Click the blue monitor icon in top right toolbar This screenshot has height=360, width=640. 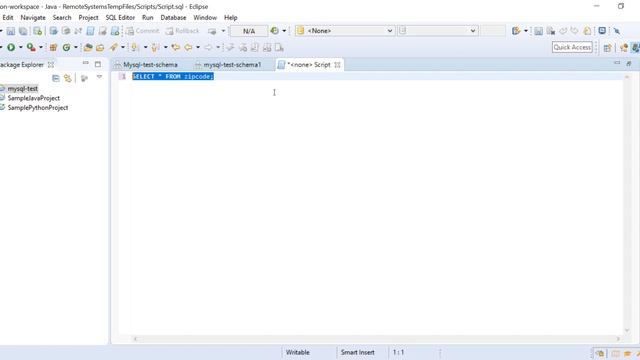(x=602, y=31)
